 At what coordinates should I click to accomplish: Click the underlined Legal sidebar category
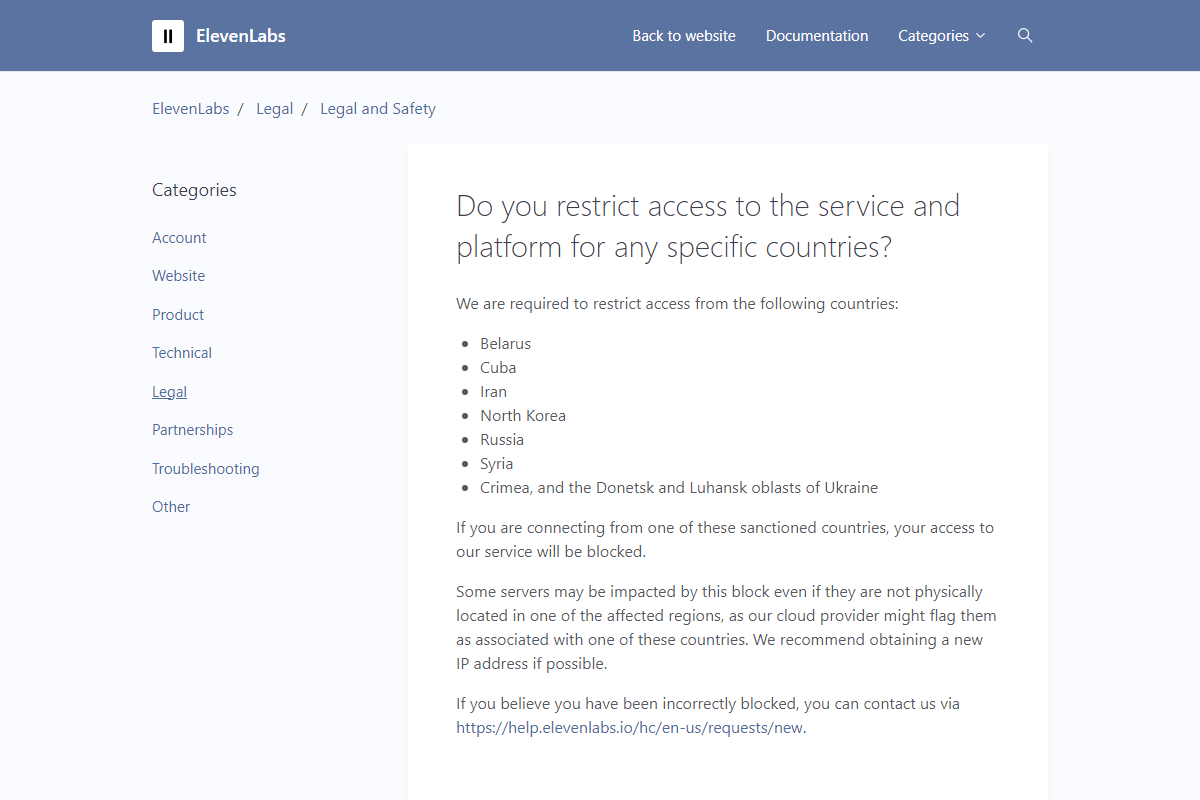tap(169, 392)
